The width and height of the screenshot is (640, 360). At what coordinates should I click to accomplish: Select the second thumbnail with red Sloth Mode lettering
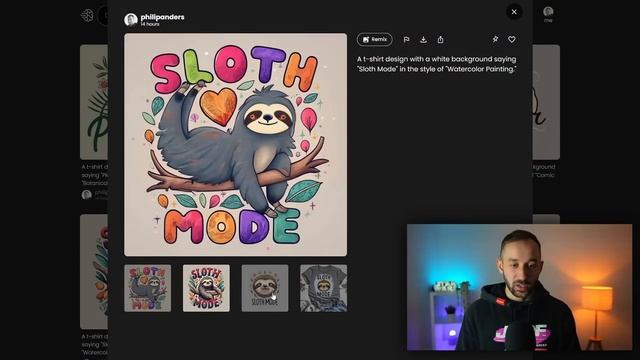pos(206,288)
